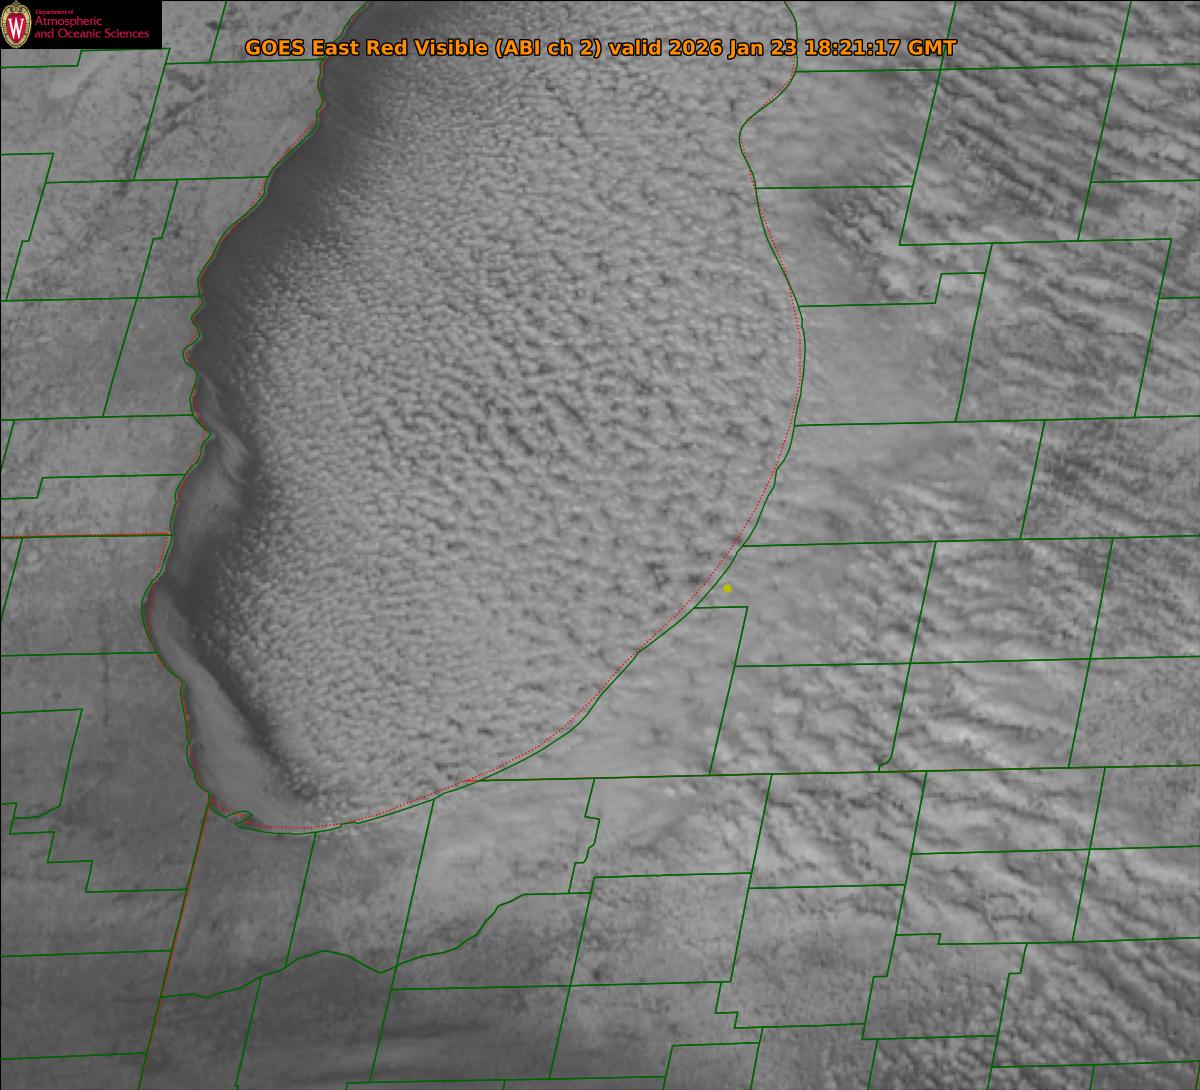Click 'Red Visible' in the image title
The width and height of the screenshot is (1200, 1090).
427,48
